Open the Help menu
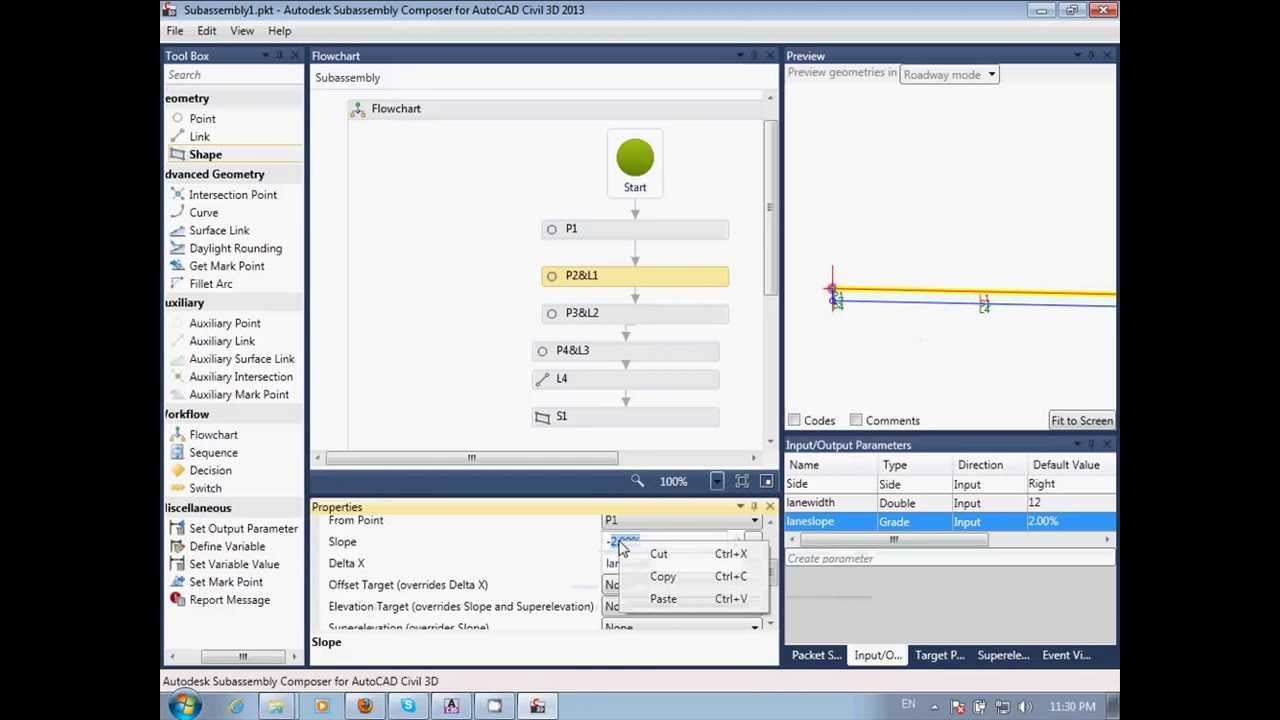1280x720 pixels. pyautogui.click(x=279, y=31)
